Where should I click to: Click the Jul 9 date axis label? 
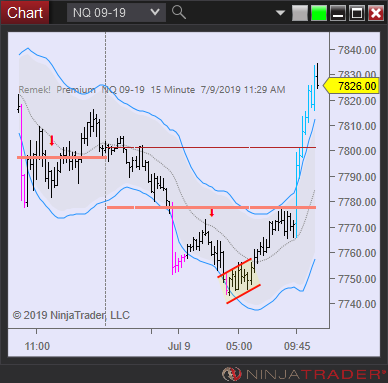coord(179,346)
